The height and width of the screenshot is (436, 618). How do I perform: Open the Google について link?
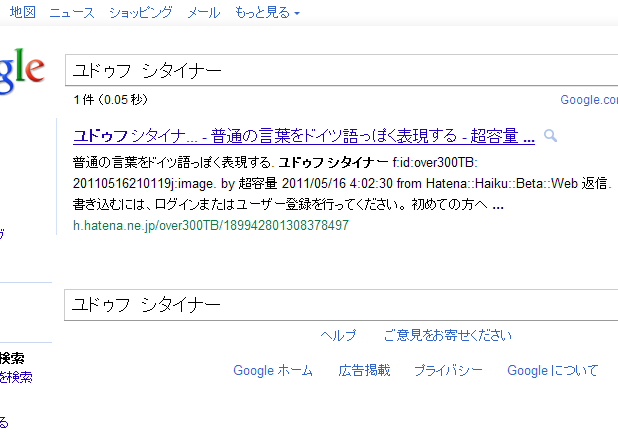pyautogui.click(x=553, y=371)
